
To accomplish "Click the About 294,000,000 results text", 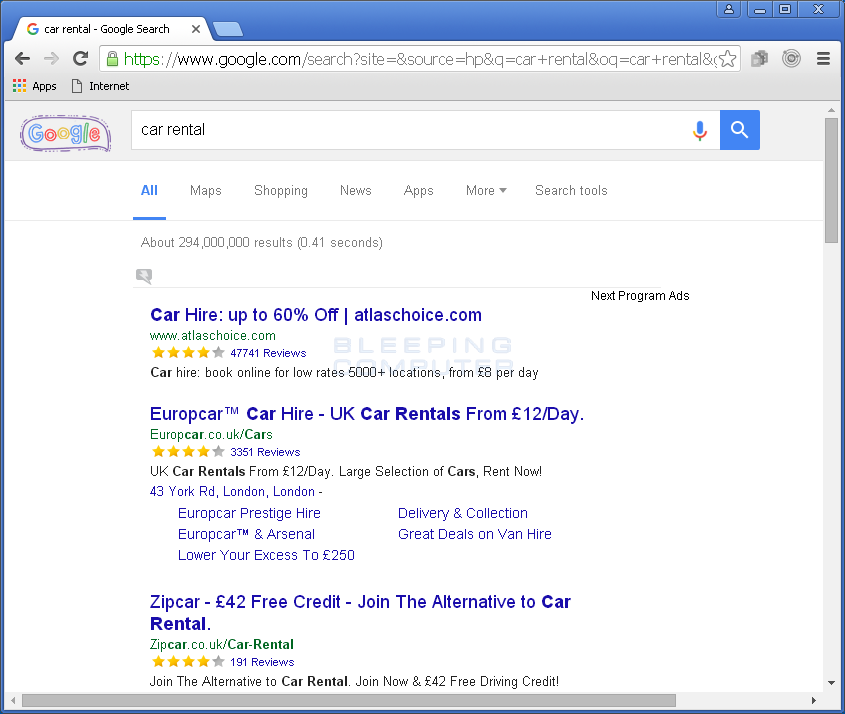I will 262,242.
